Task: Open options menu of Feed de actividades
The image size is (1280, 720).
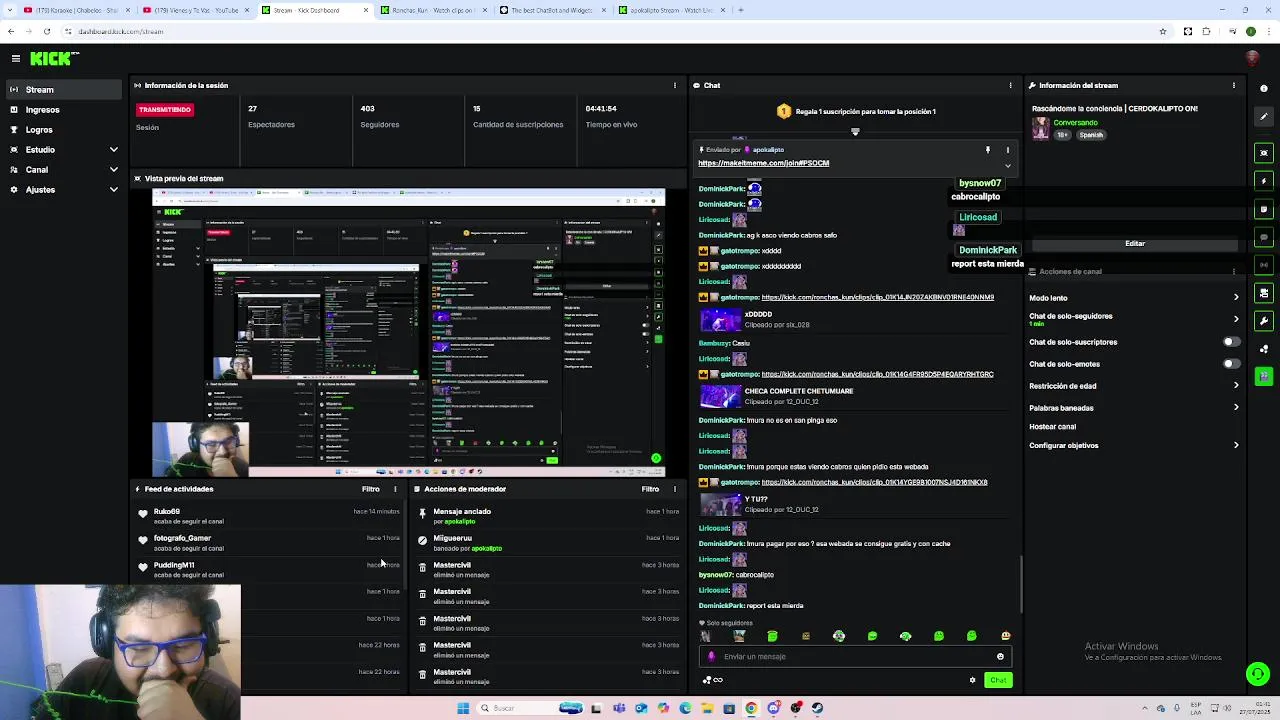Action: [395, 489]
